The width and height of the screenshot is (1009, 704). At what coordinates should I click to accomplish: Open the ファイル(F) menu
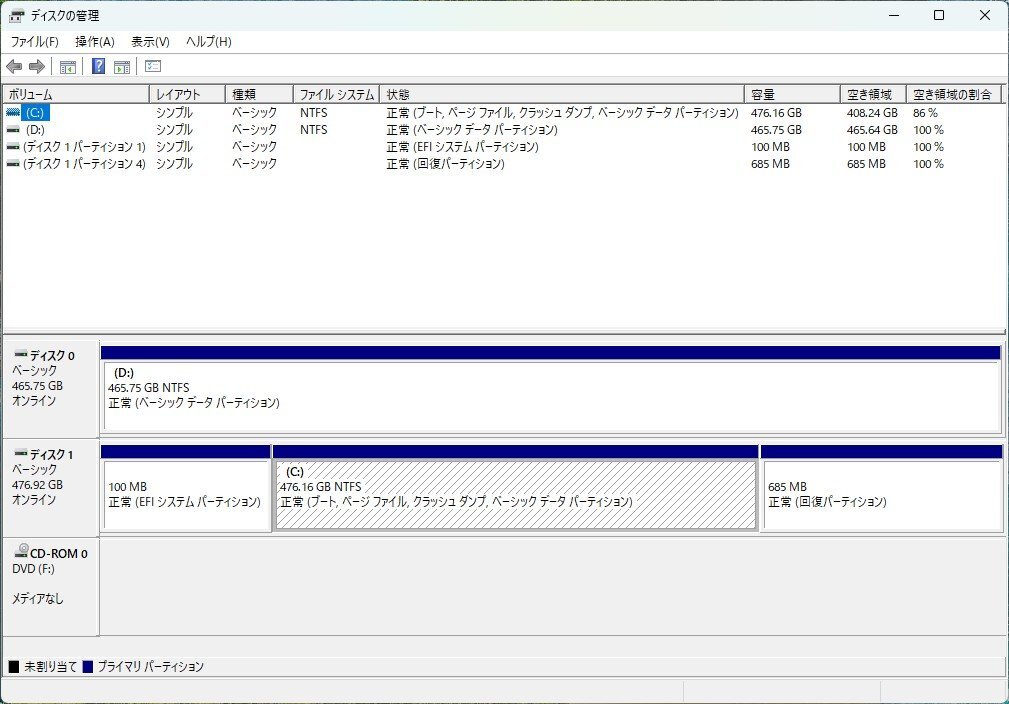pyautogui.click(x=34, y=42)
